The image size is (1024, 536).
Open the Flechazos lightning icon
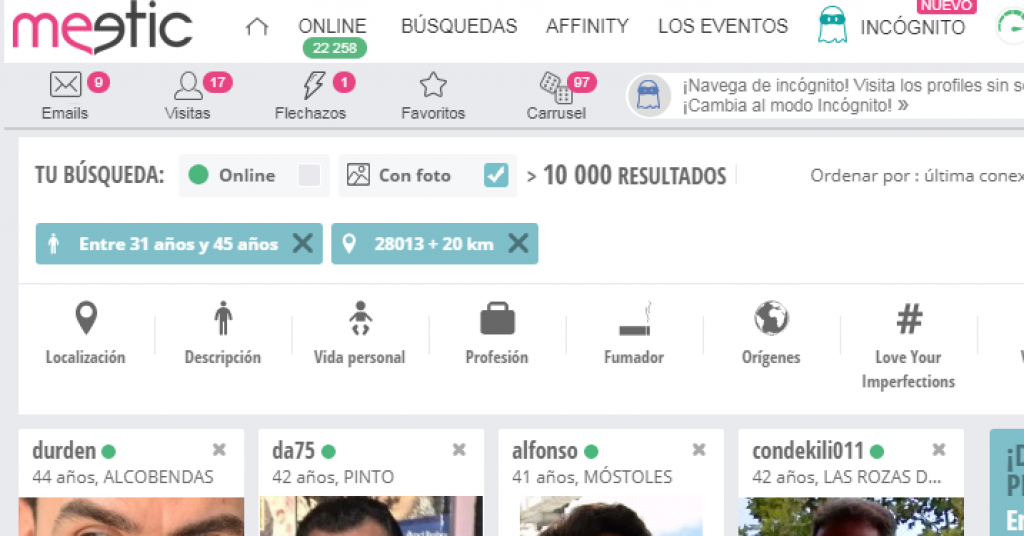pyautogui.click(x=314, y=86)
